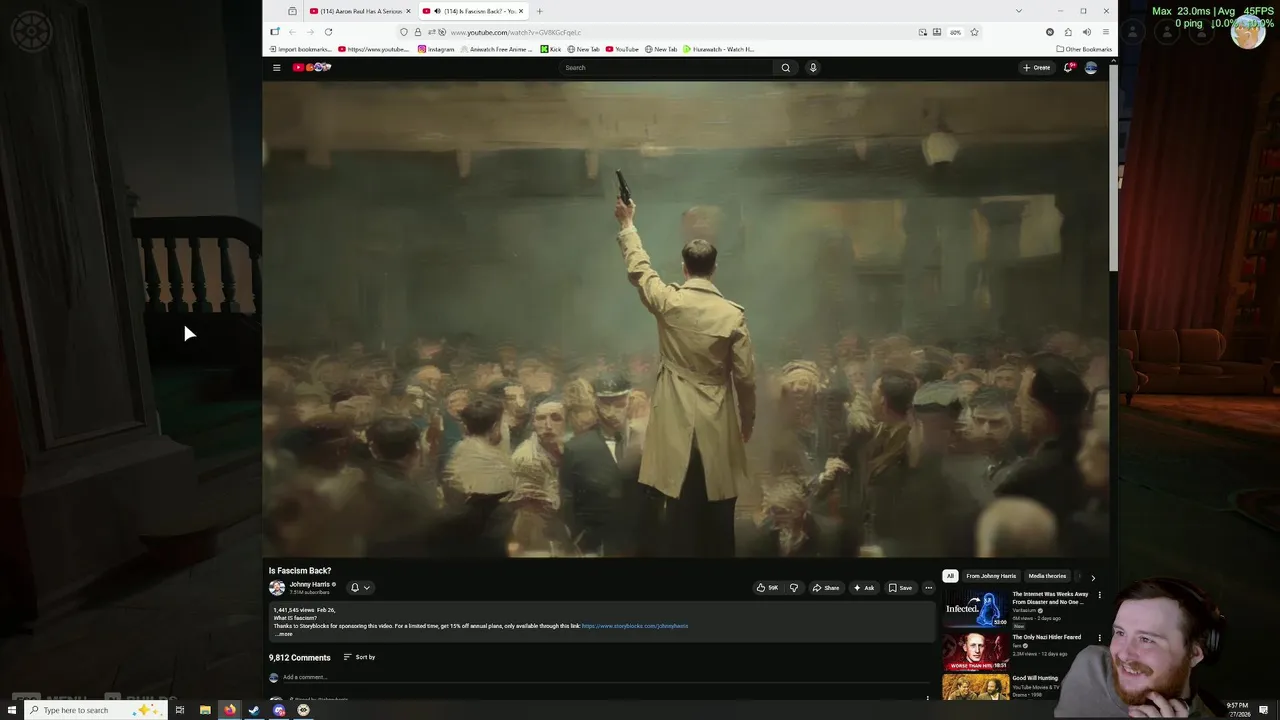Focus the YouTube Search field
Screen dimensions: 1280x720
click(x=666, y=68)
